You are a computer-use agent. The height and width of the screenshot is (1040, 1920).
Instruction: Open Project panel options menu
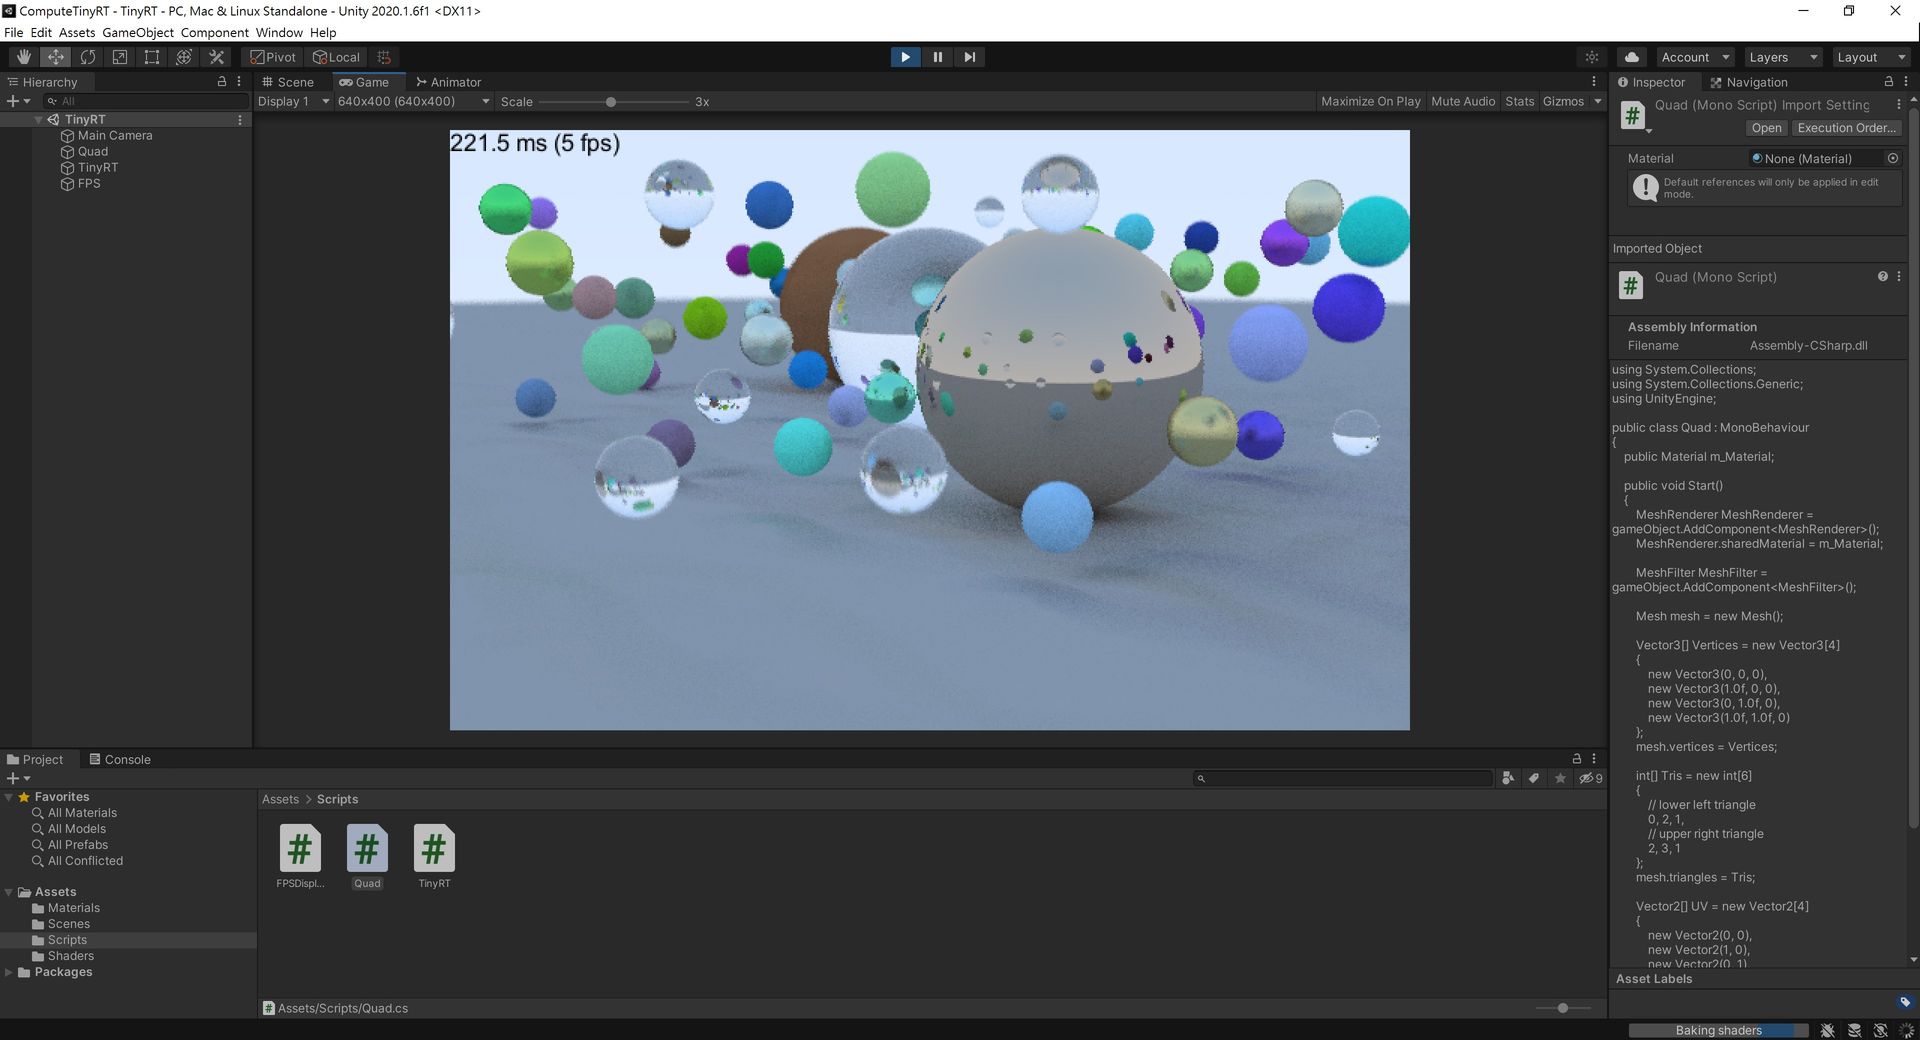(x=1594, y=759)
